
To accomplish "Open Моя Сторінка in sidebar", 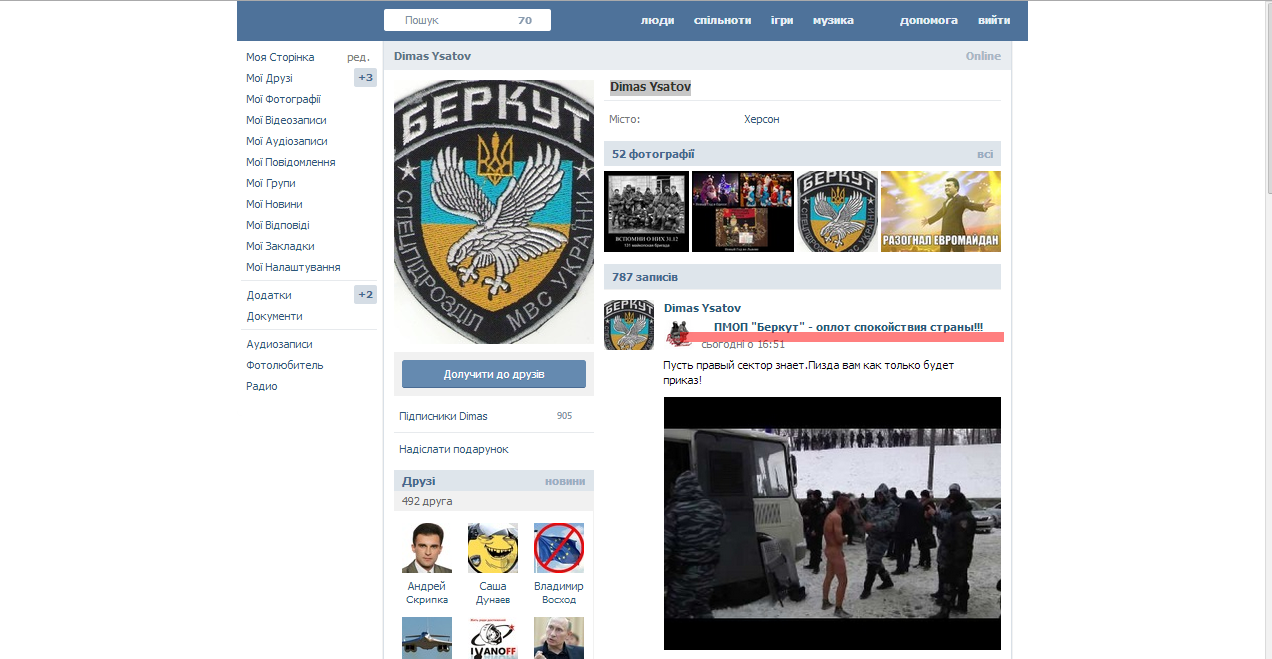I will (280, 57).
